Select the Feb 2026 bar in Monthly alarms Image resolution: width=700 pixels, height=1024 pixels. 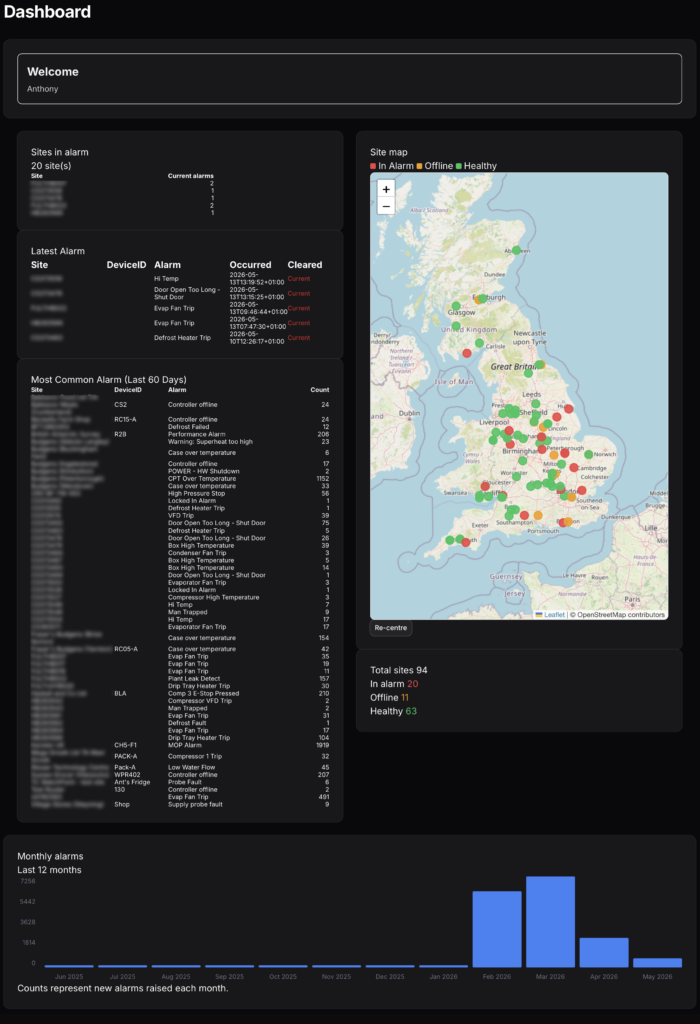pos(497,929)
